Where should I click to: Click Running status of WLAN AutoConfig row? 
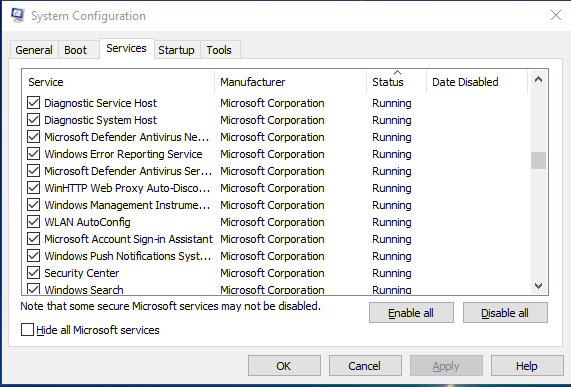coord(392,222)
